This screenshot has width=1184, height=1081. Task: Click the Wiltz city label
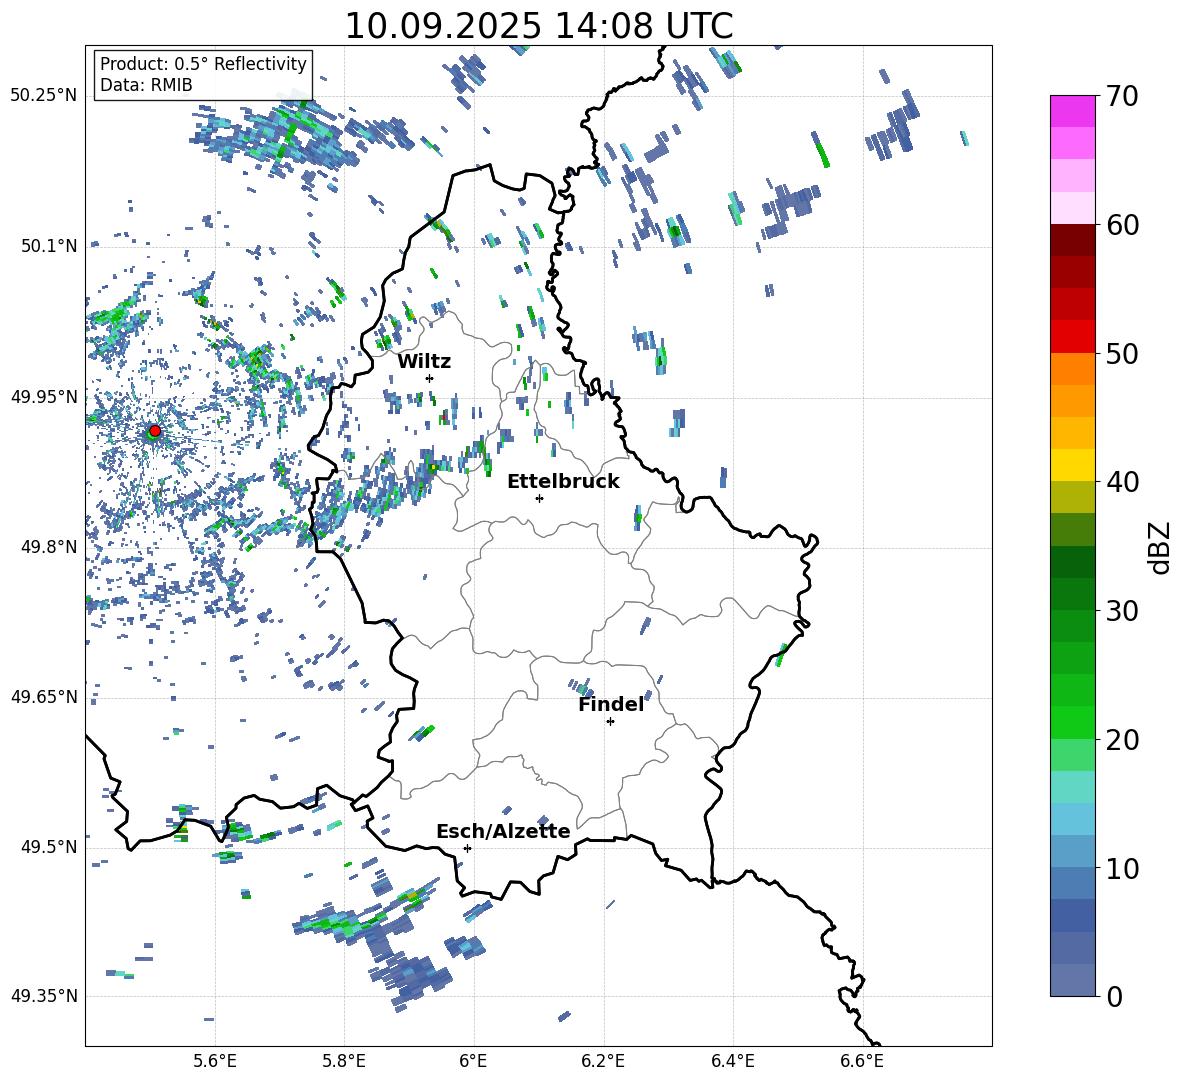424,362
